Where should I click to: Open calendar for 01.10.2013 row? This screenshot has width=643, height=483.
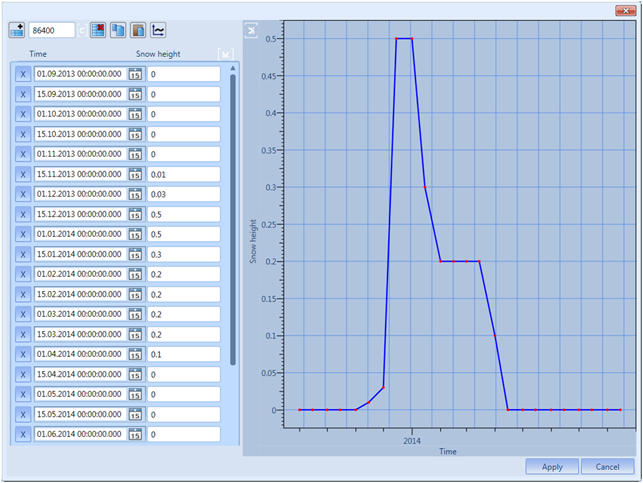(135, 114)
